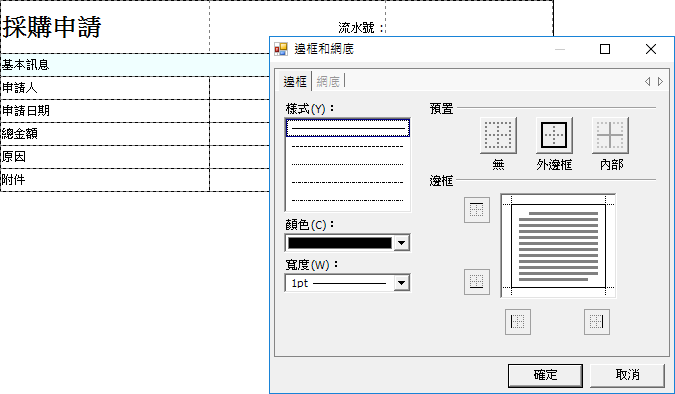Toggle the left border button
The width and height of the screenshot is (675, 394).
point(517,322)
